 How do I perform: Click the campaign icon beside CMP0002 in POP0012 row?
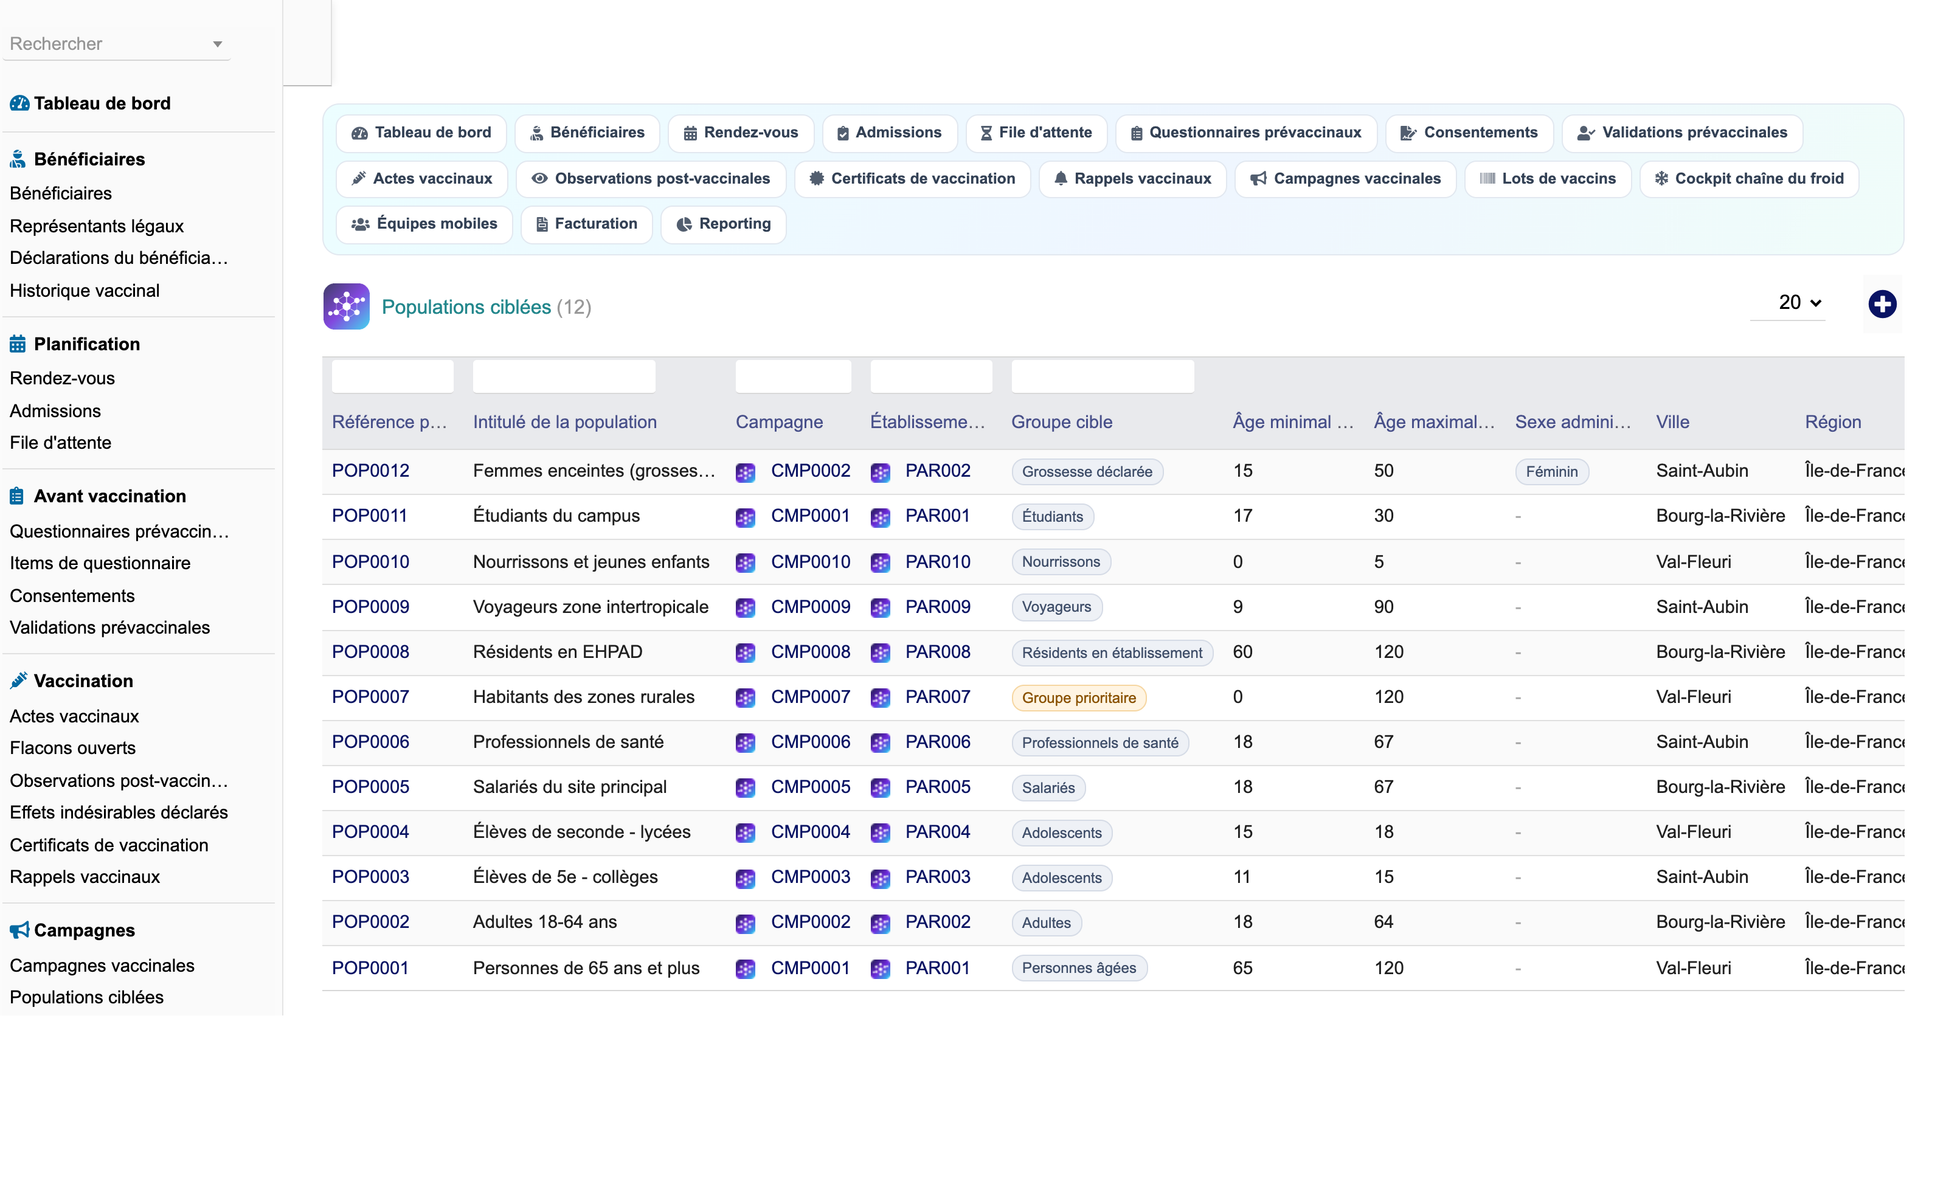click(x=745, y=472)
